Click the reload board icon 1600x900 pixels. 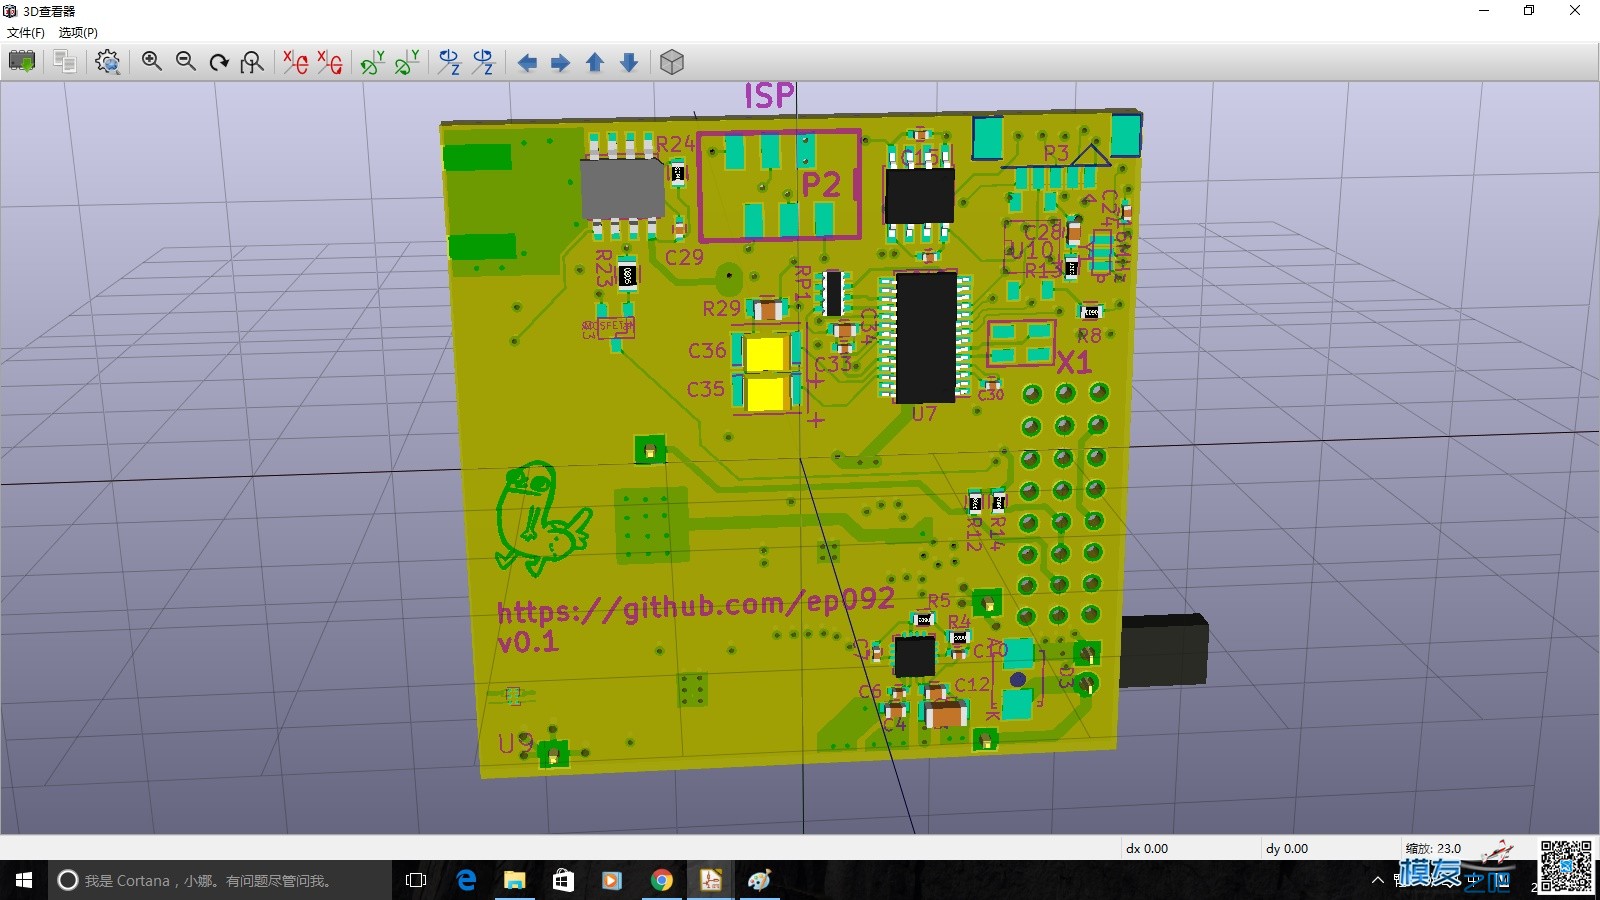[22, 62]
